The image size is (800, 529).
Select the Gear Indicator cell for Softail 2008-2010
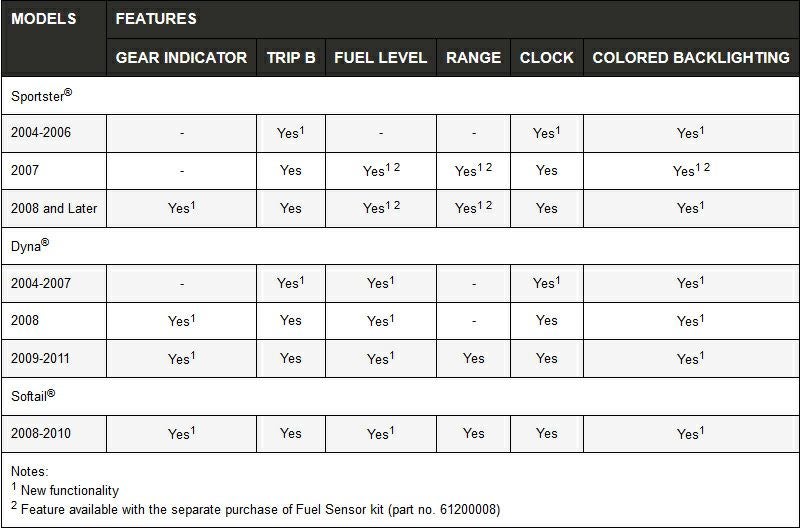181,433
